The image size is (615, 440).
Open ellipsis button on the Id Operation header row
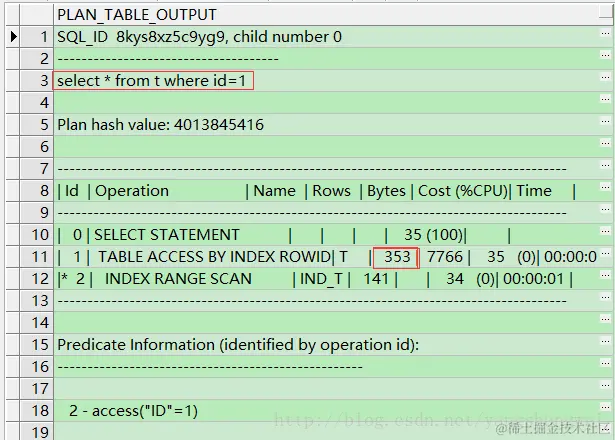coord(605,187)
